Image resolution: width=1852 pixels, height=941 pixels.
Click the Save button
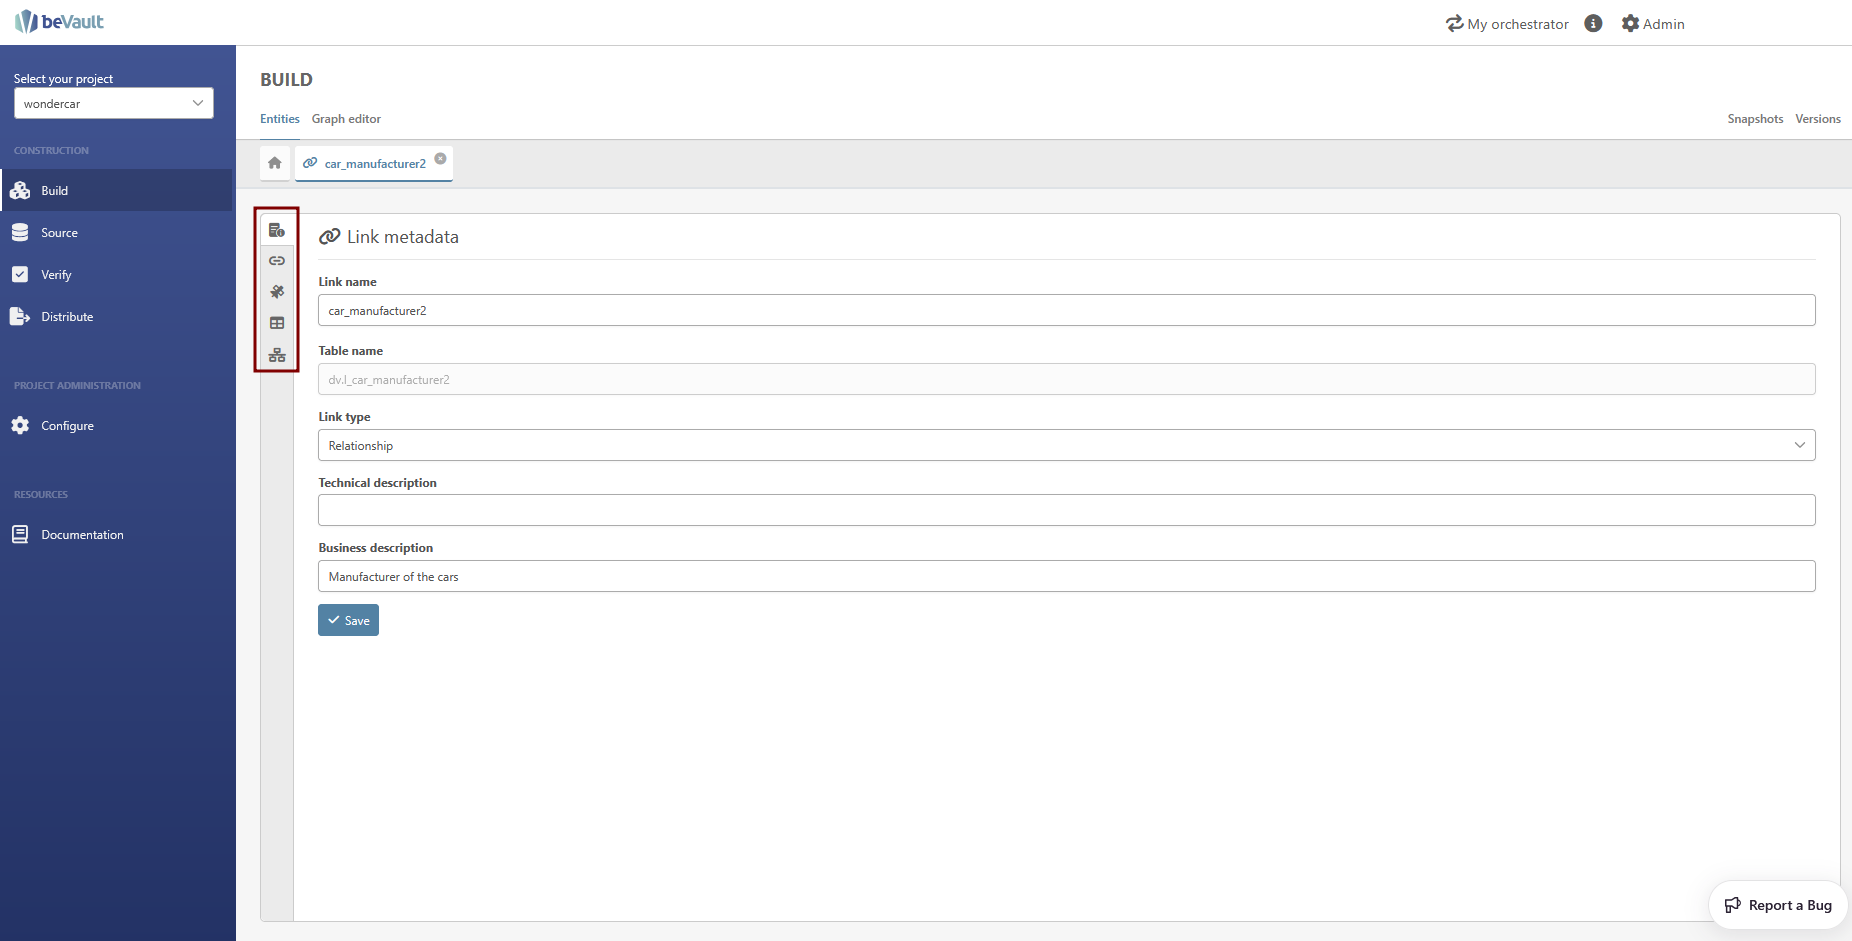pos(348,620)
